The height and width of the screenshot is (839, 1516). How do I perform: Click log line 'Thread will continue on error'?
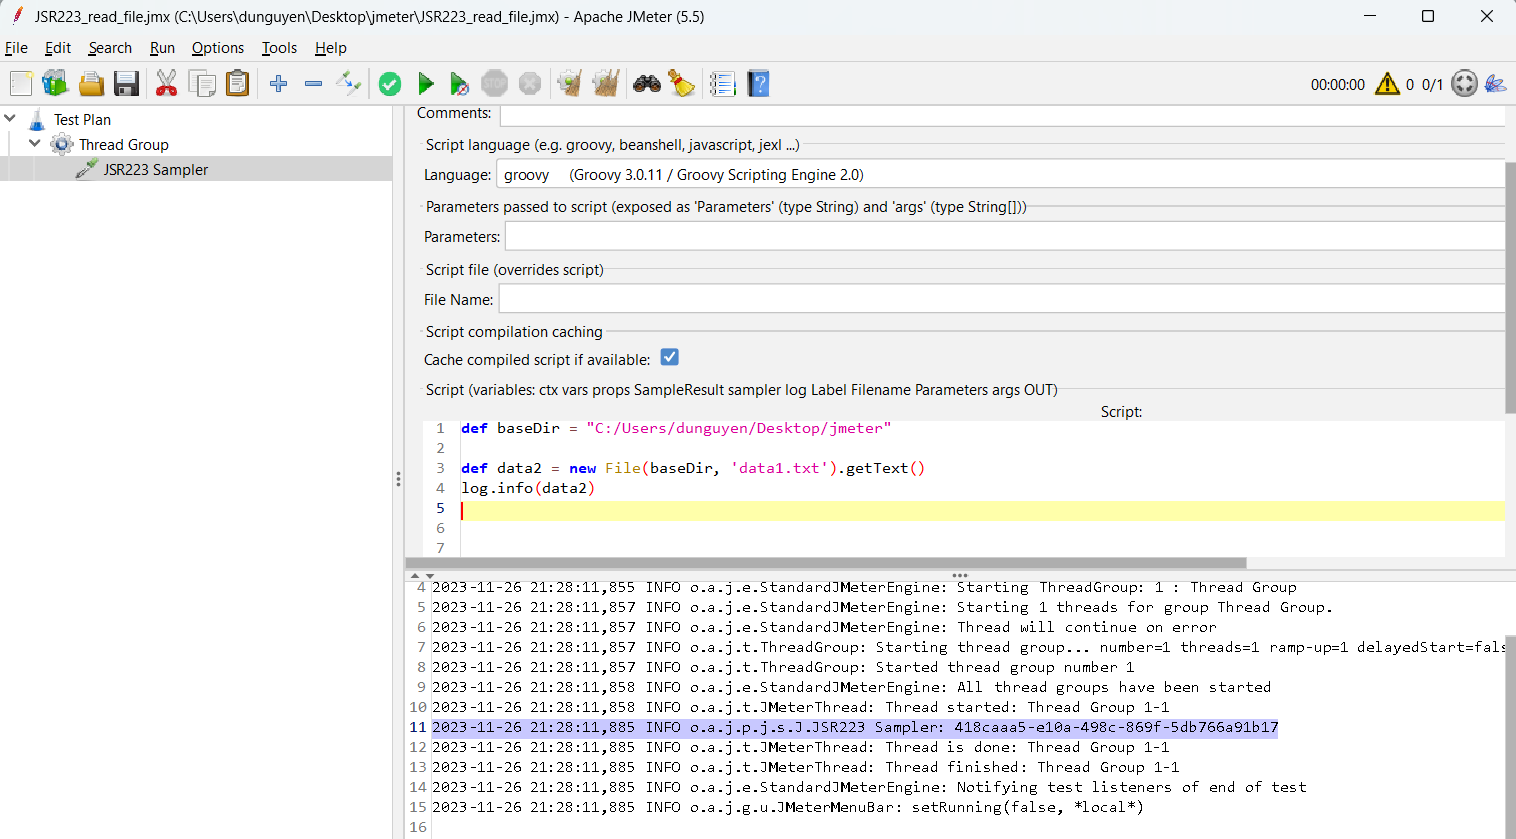[824, 627]
